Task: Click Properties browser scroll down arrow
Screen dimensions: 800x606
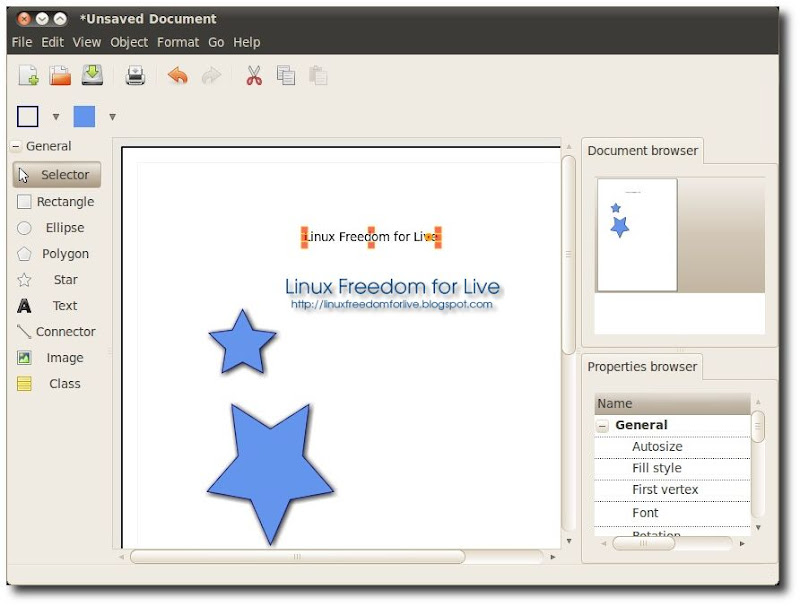Action: [x=758, y=527]
